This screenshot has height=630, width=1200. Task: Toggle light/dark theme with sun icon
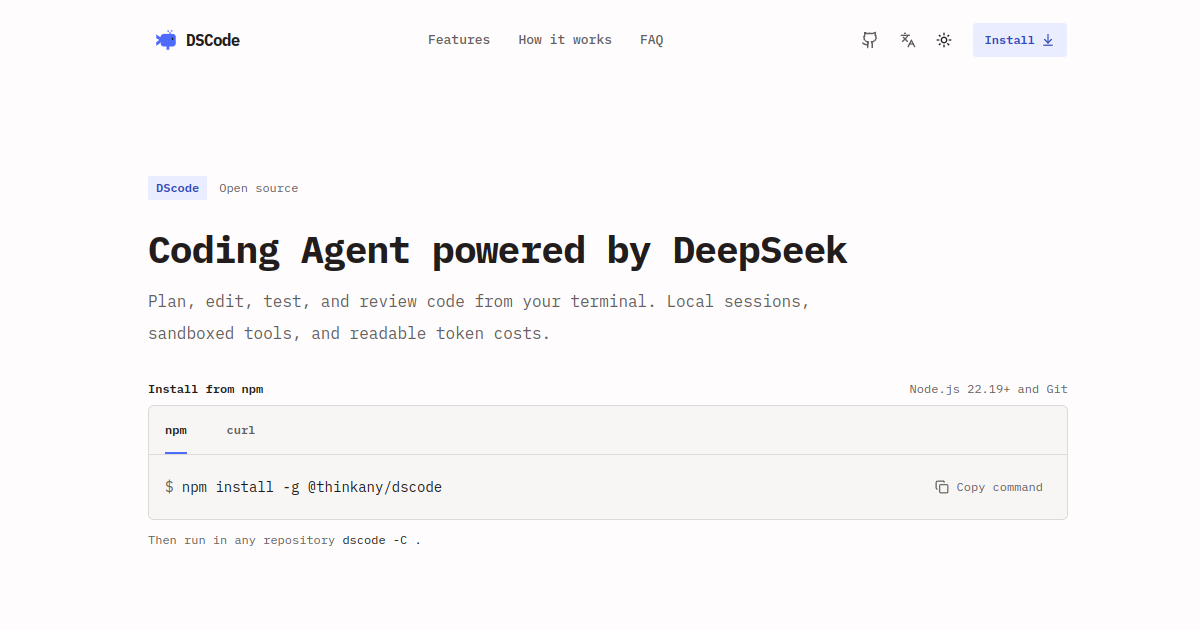pos(944,40)
